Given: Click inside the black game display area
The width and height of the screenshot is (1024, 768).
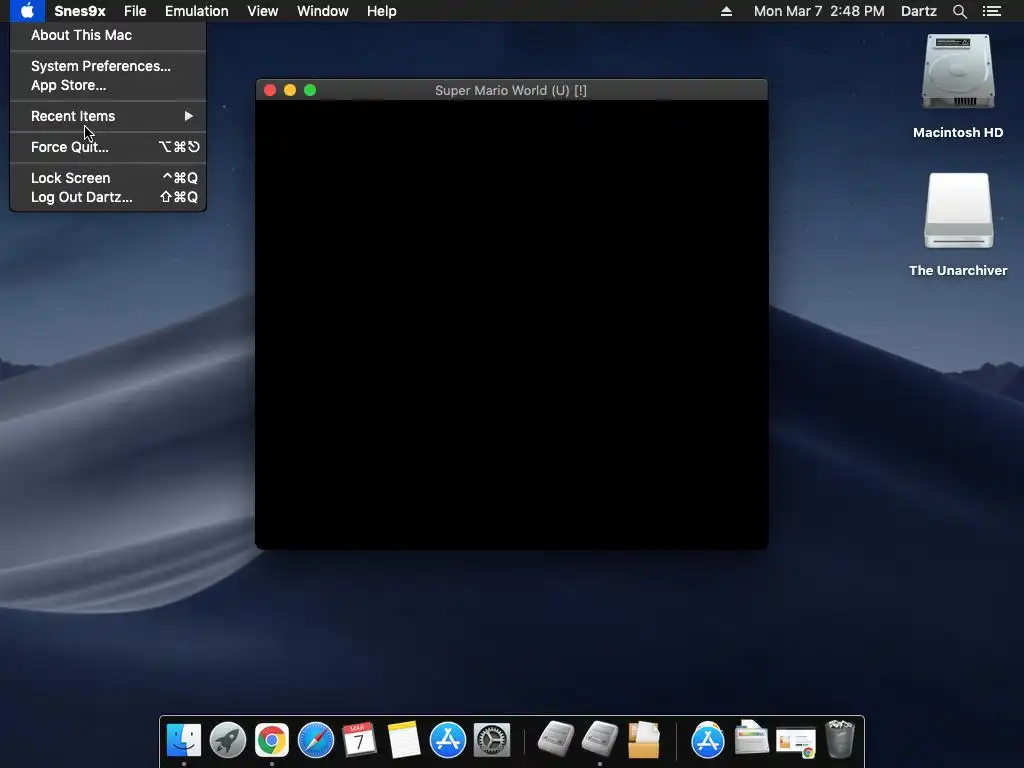Looking at the screenshot, I should [x=511, y=325].
